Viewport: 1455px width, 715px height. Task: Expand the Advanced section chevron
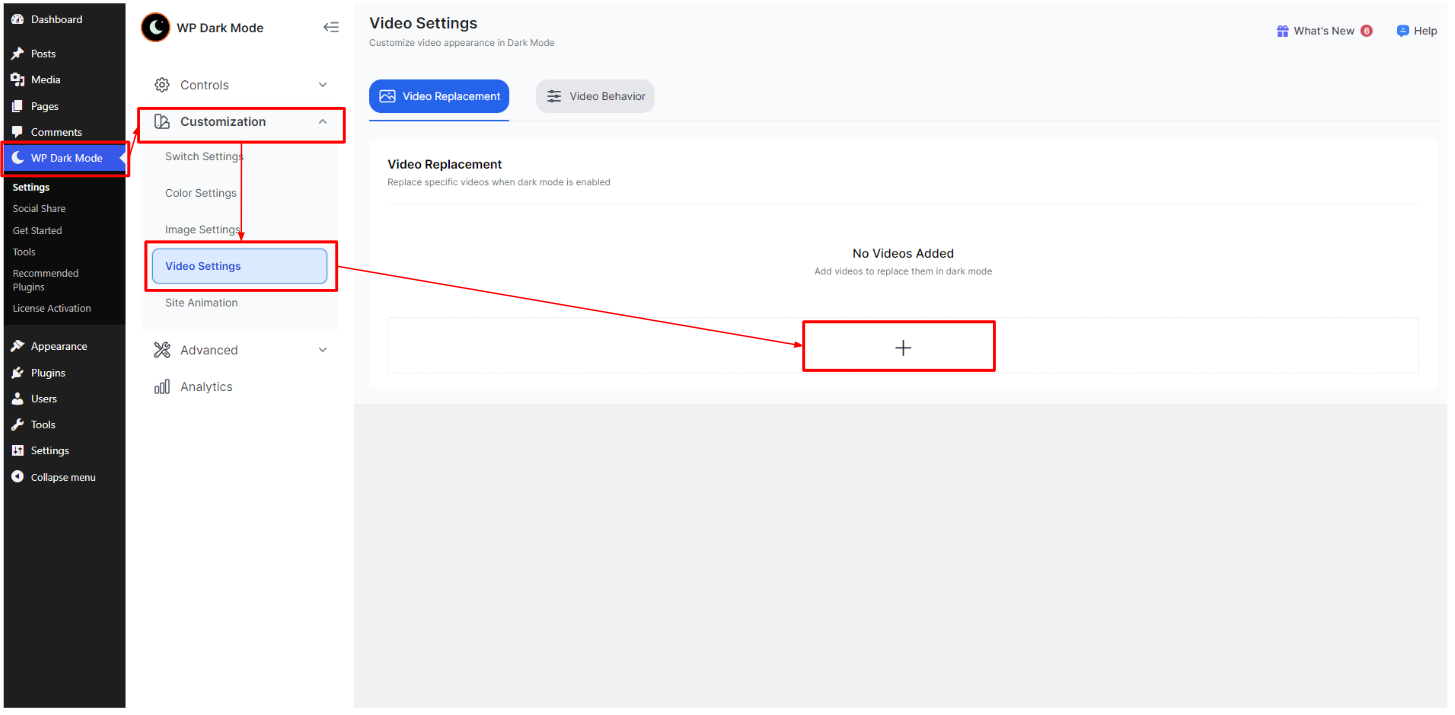(322, 350)
